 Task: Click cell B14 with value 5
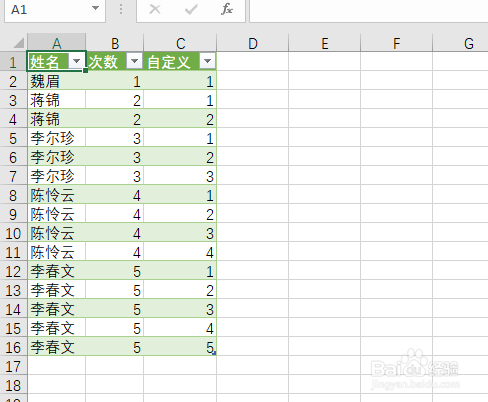(115, 309)
